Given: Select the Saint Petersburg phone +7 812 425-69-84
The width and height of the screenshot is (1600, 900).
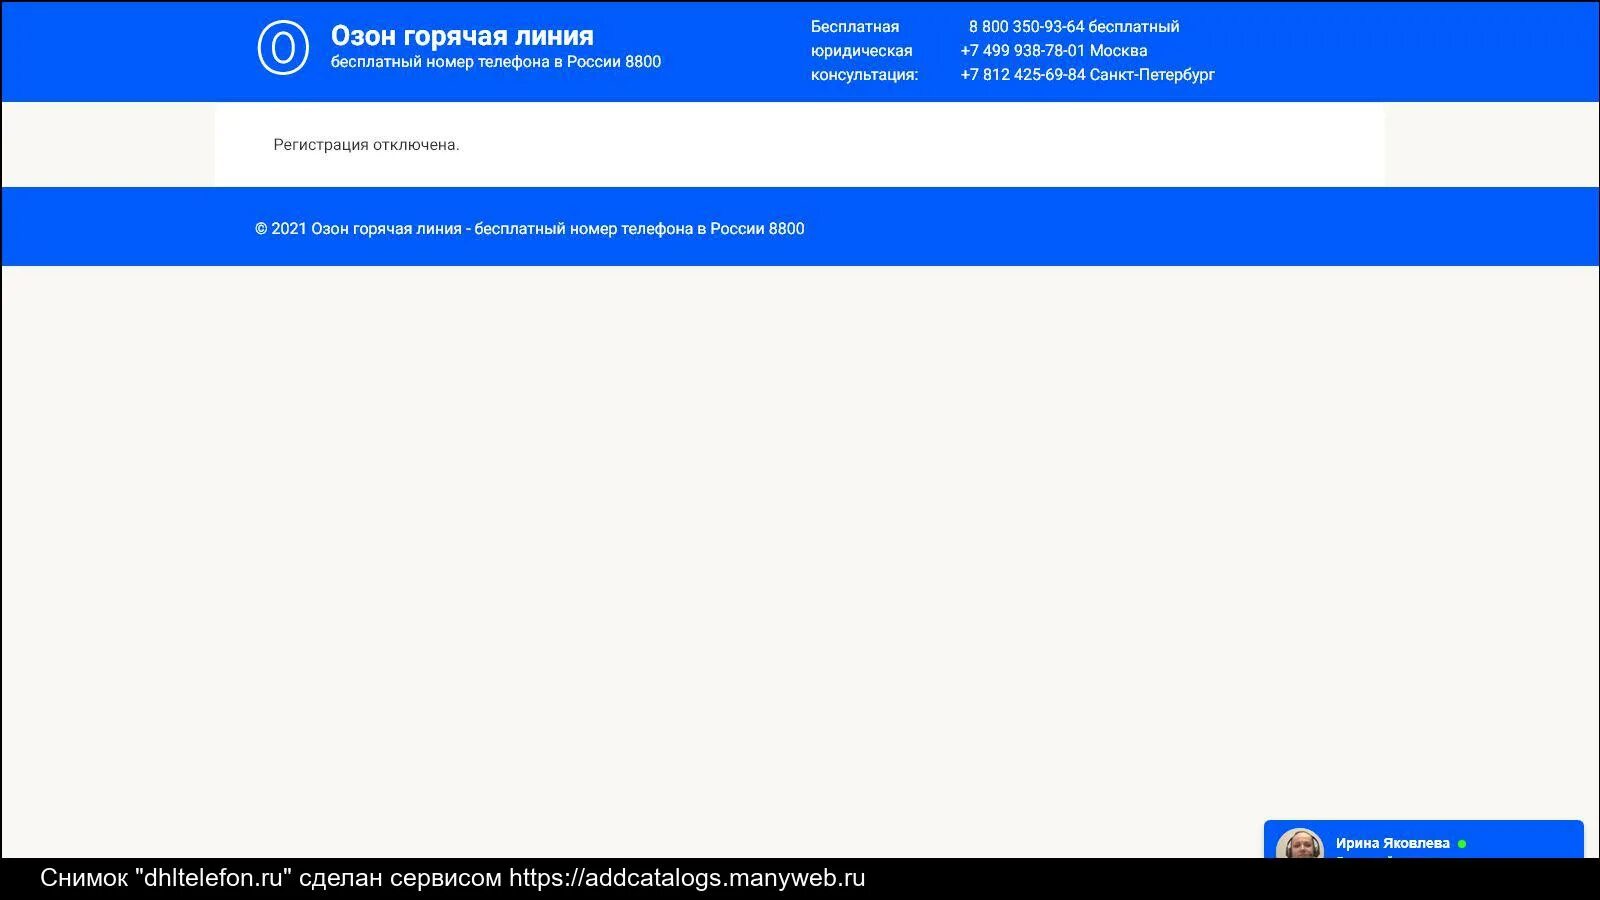Looking at the screenshot, I should coord(1088,75).
